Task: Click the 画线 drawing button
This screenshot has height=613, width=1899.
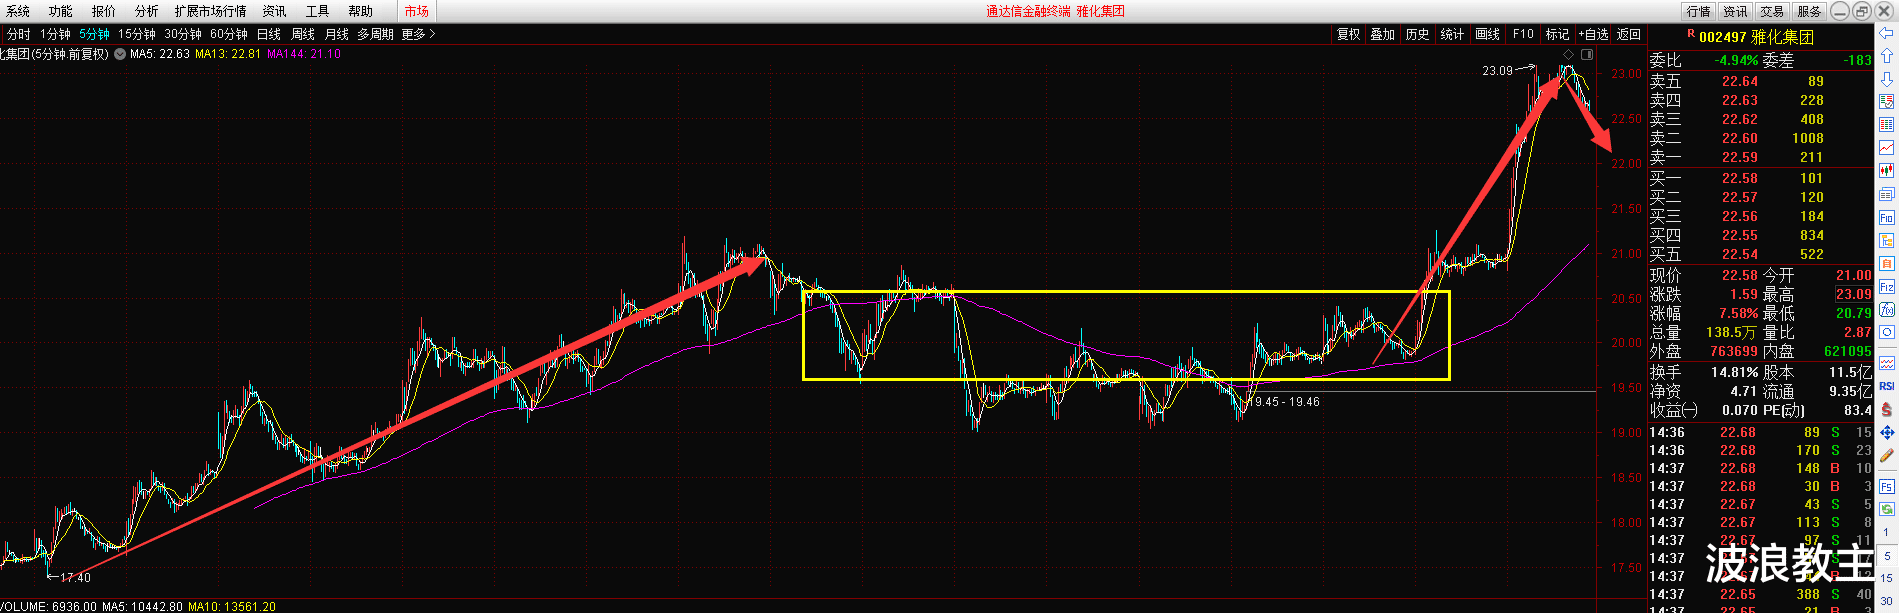Action: [x=1487, y=34]
